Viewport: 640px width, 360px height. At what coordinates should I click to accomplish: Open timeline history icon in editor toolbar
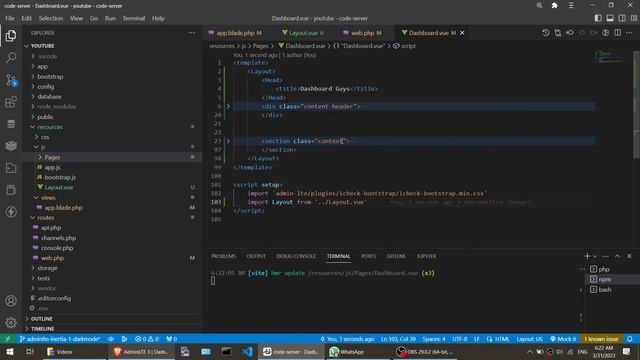(x=545, y=33)
